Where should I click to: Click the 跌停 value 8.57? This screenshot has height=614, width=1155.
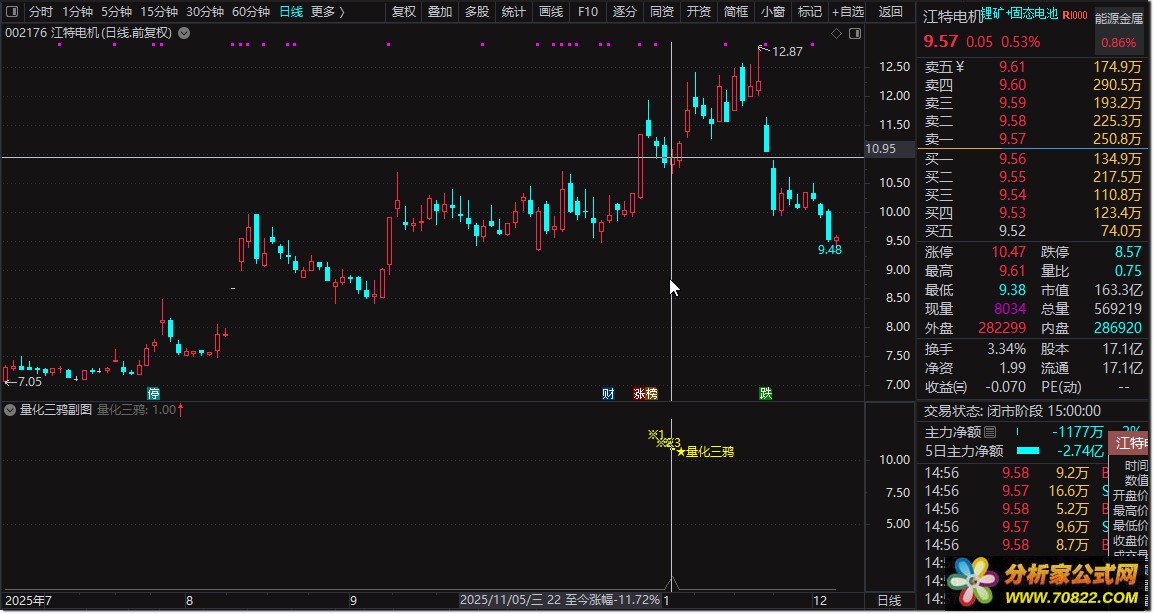pos(1128,252)
